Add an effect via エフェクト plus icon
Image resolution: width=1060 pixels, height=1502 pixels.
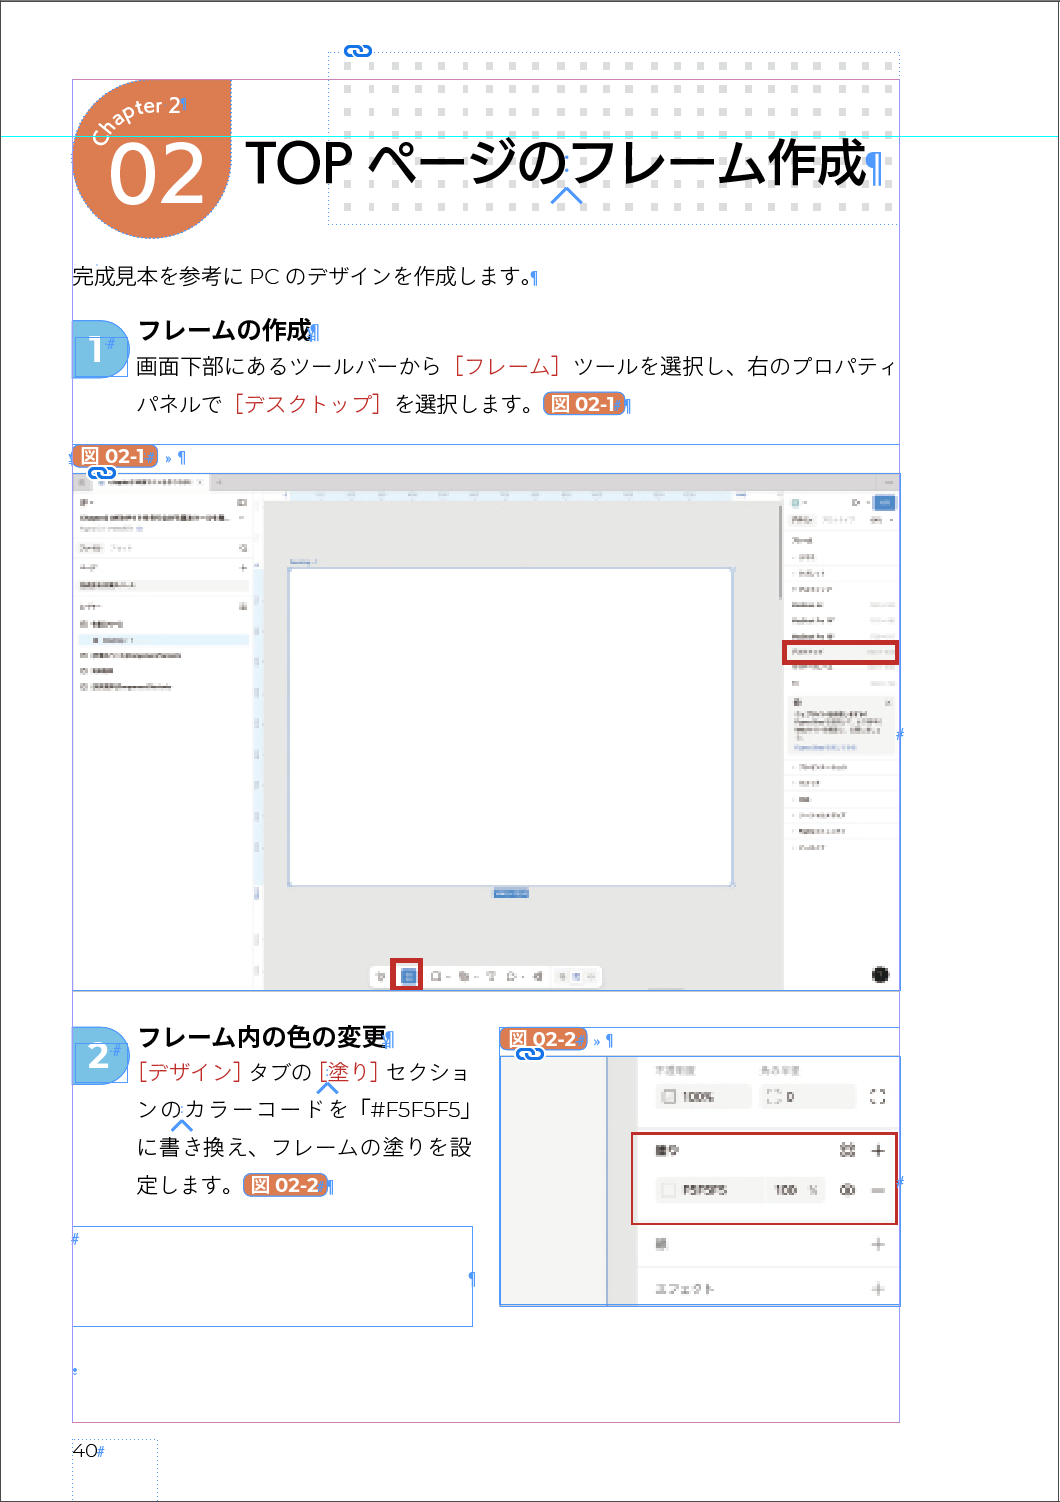click(x=878, y=1289)
